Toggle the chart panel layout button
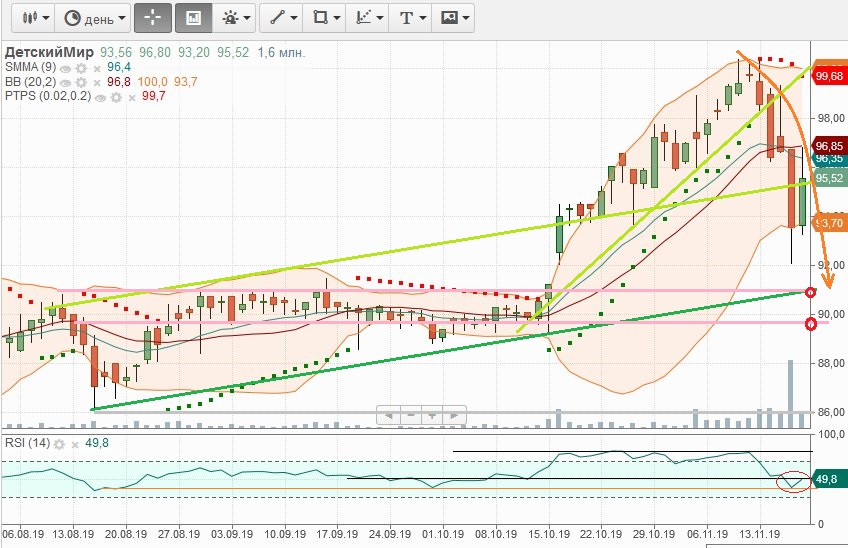This screenshot has height=548, width=848. pos(193,18)
